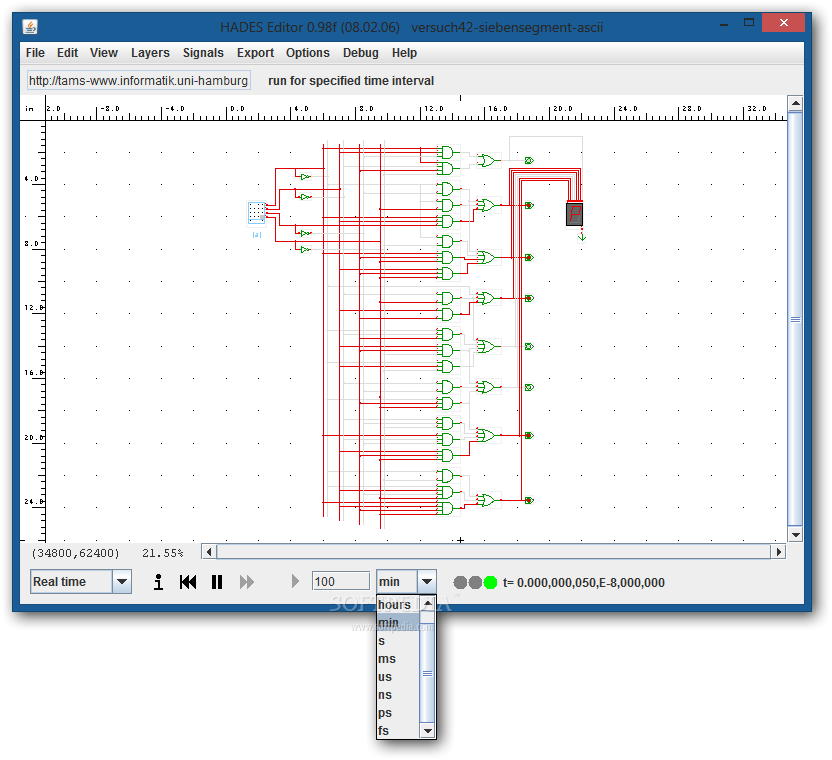Click the bottom inverter gate
The width and height of the screenshot is (832, 760).
point(305,249)
